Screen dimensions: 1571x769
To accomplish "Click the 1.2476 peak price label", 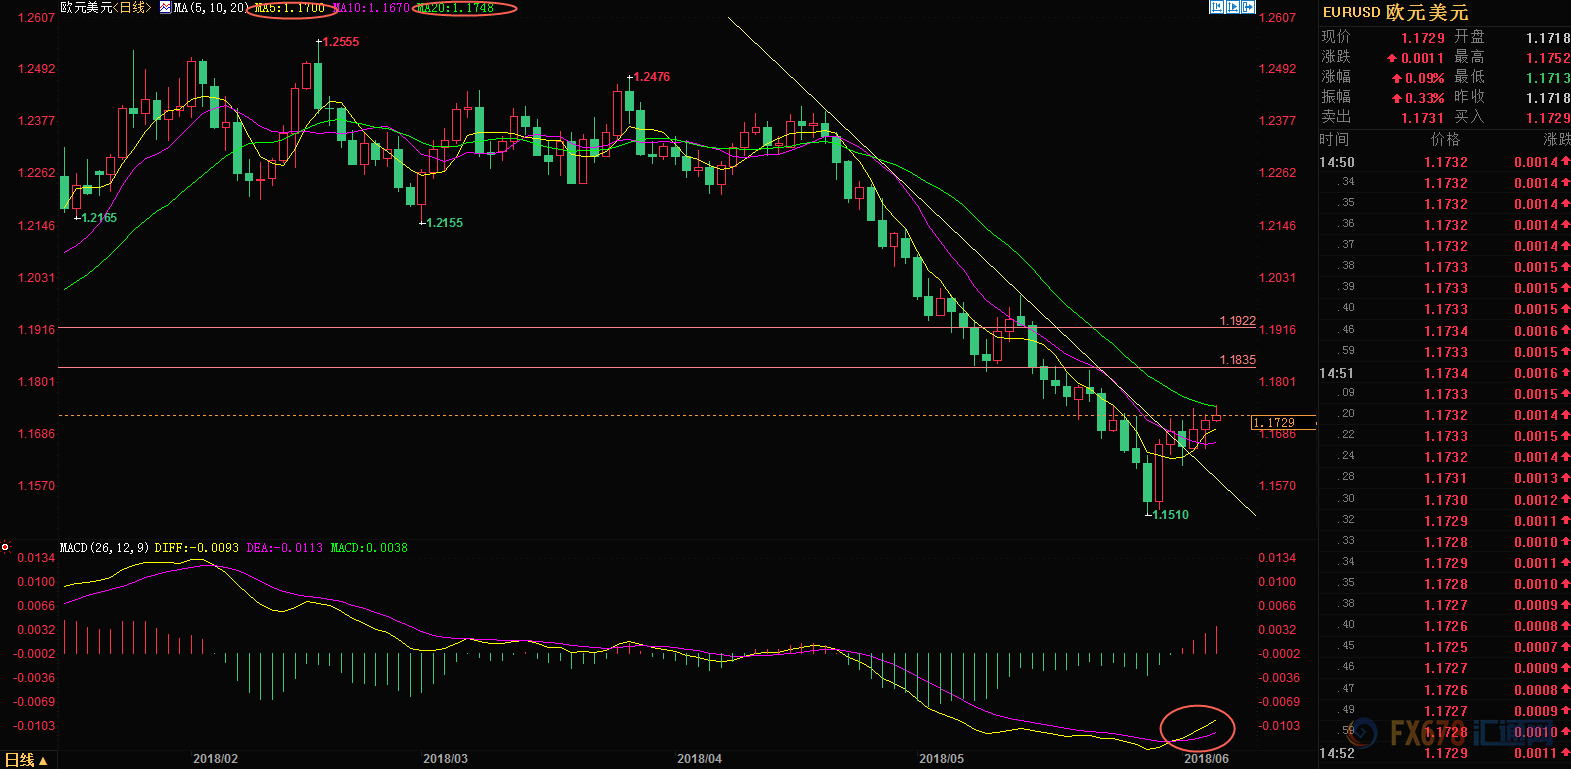I will [652, 77].
